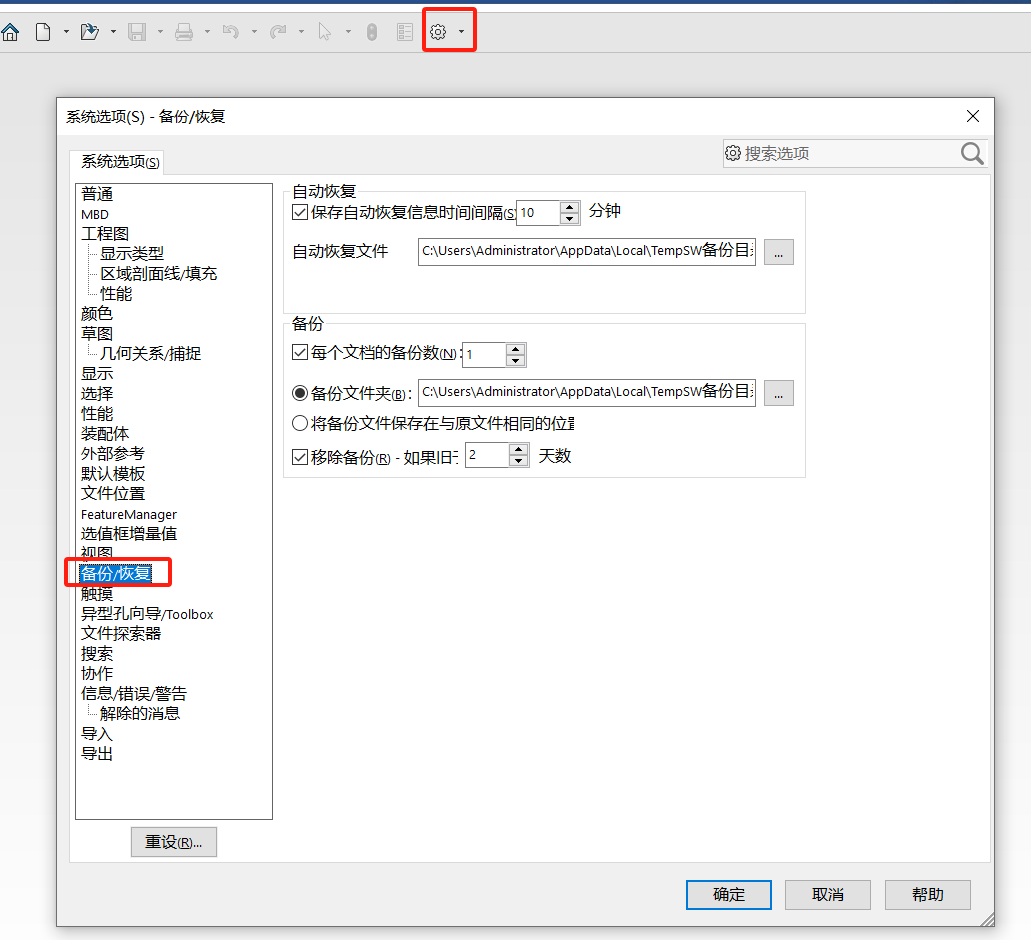Select save backup in same location as original
Image resolution: width=1031 pixels, height=940 pixels.
pyautogui.click(x=300, y=423)
